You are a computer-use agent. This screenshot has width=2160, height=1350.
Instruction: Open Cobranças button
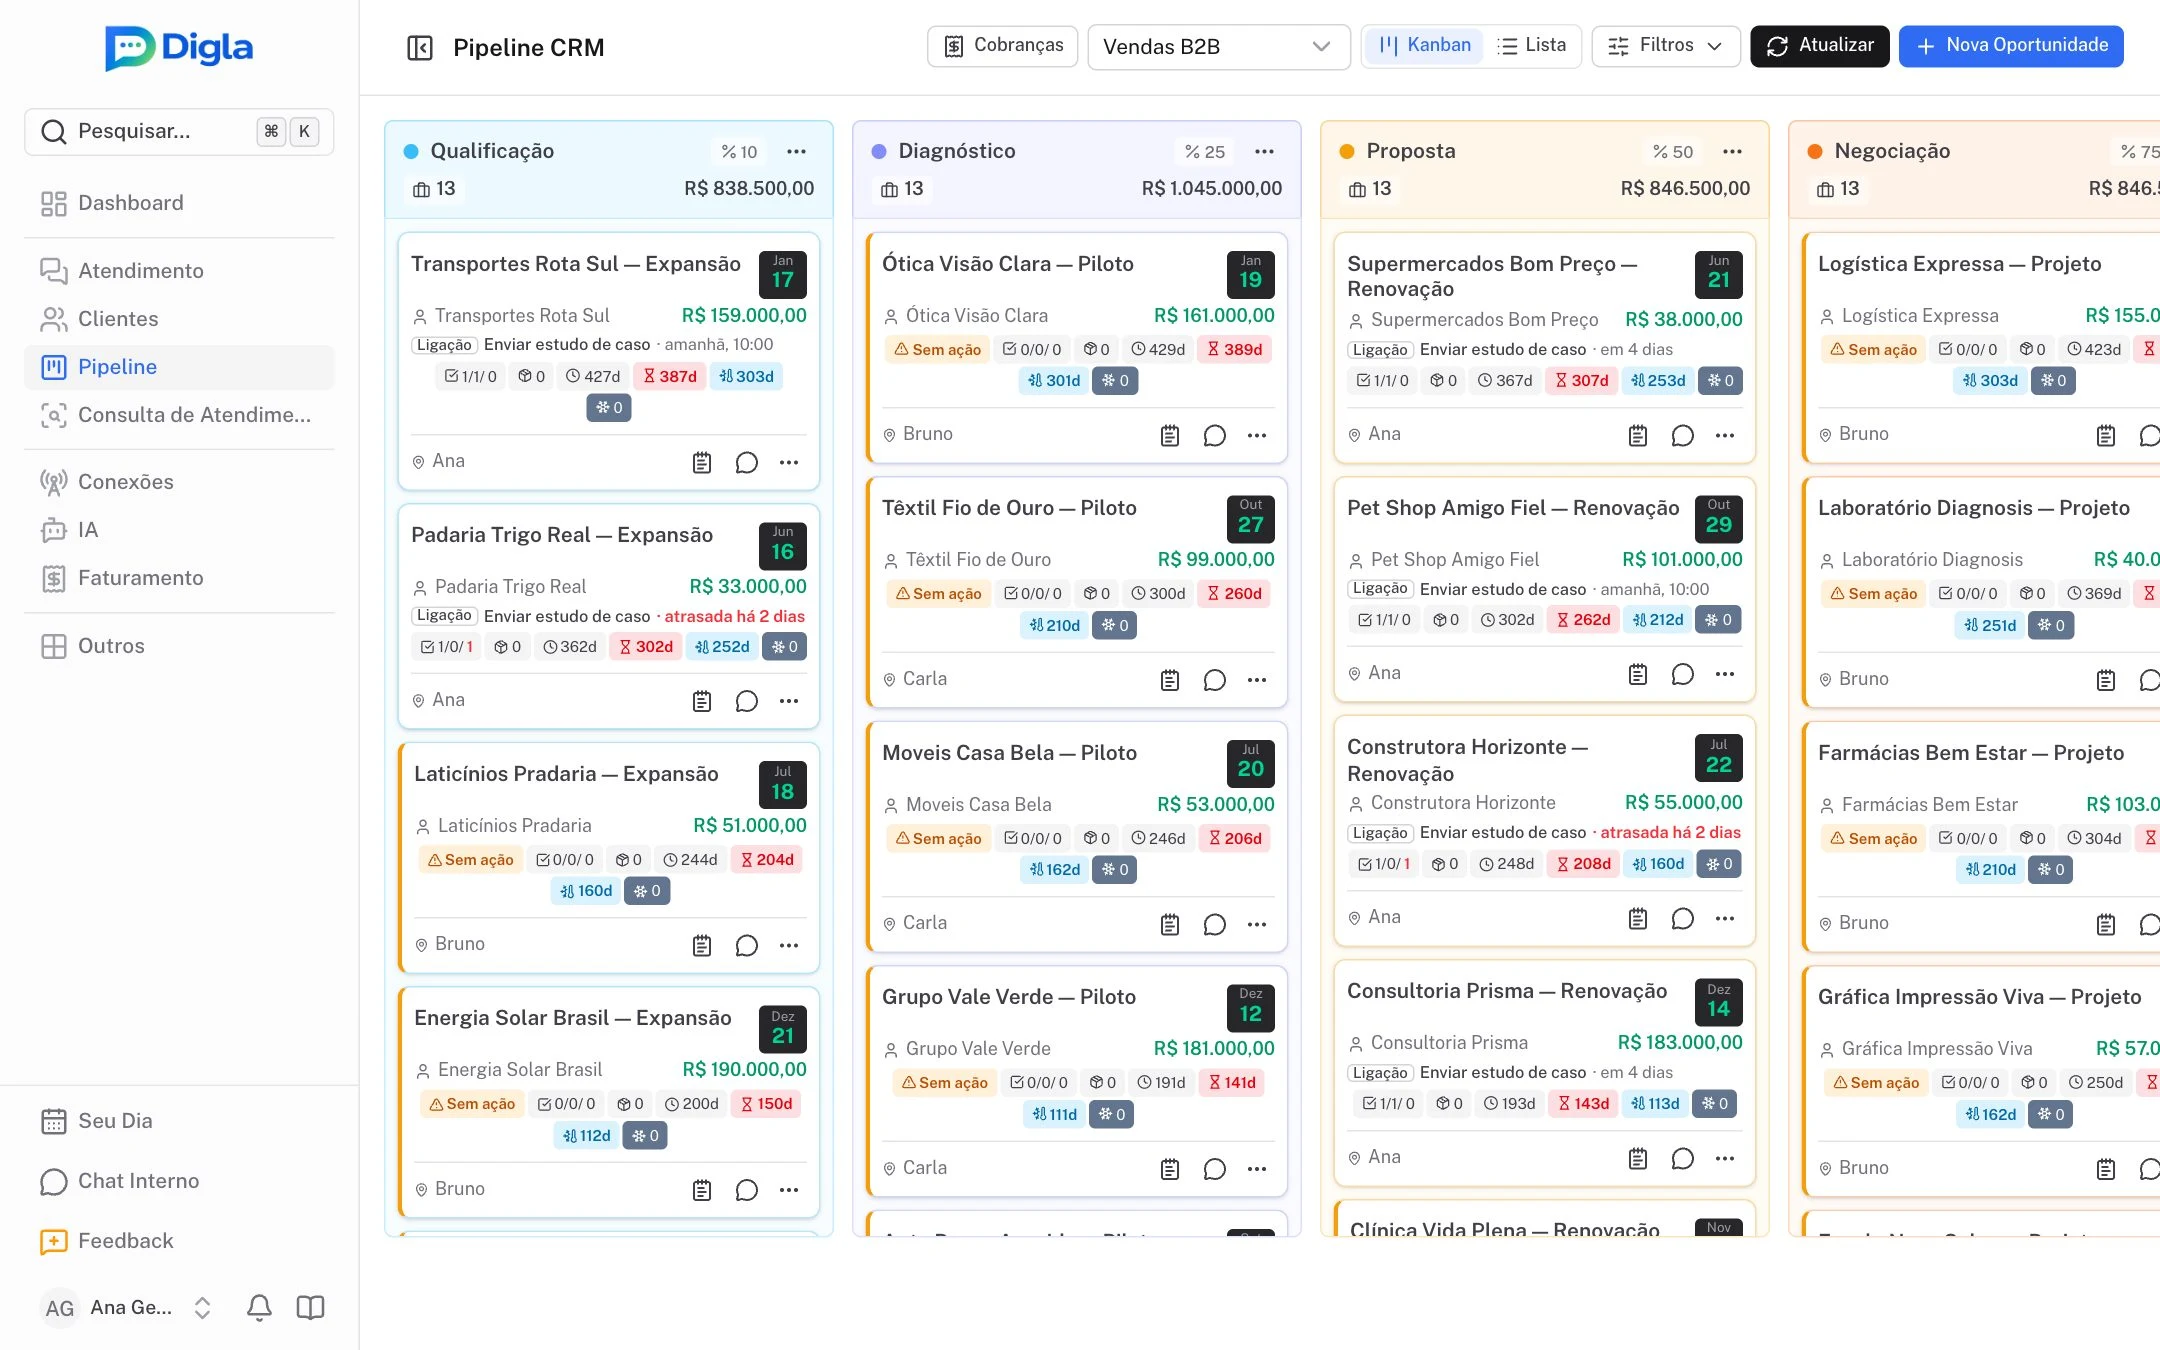pos(1003,46)
